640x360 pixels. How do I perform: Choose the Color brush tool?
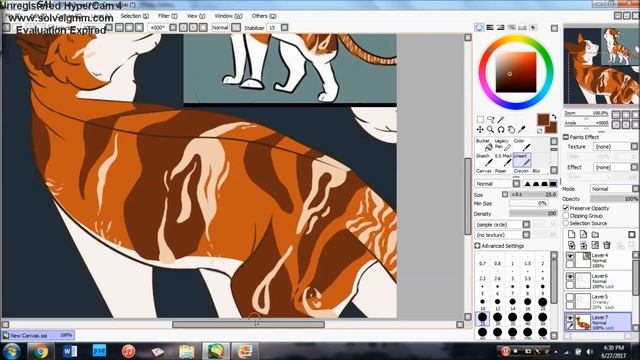tap(522, 144)
